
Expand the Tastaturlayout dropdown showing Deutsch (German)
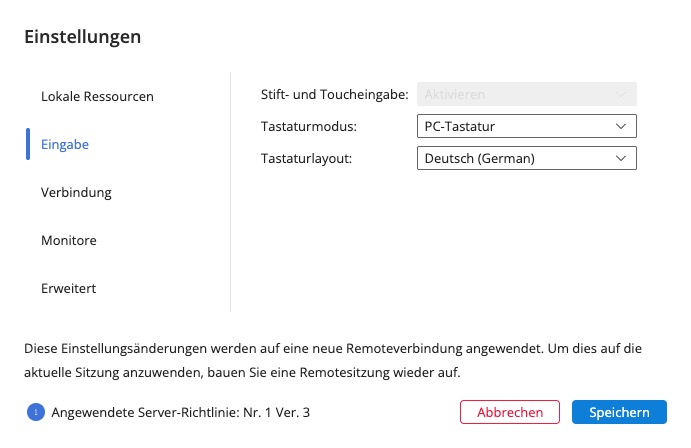(x=526, y=158)
